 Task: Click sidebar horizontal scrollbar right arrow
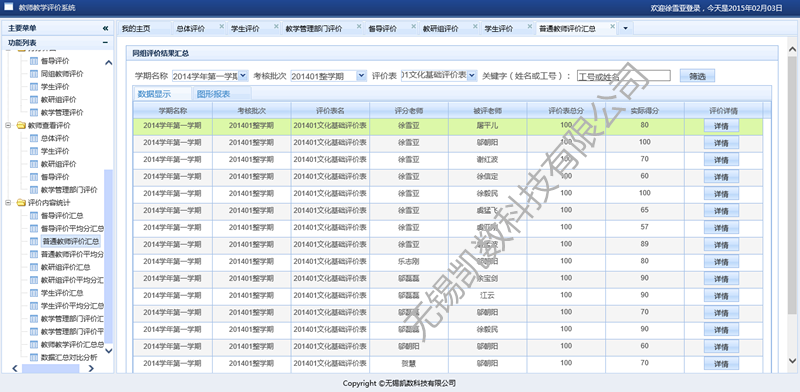pos(91,368)
